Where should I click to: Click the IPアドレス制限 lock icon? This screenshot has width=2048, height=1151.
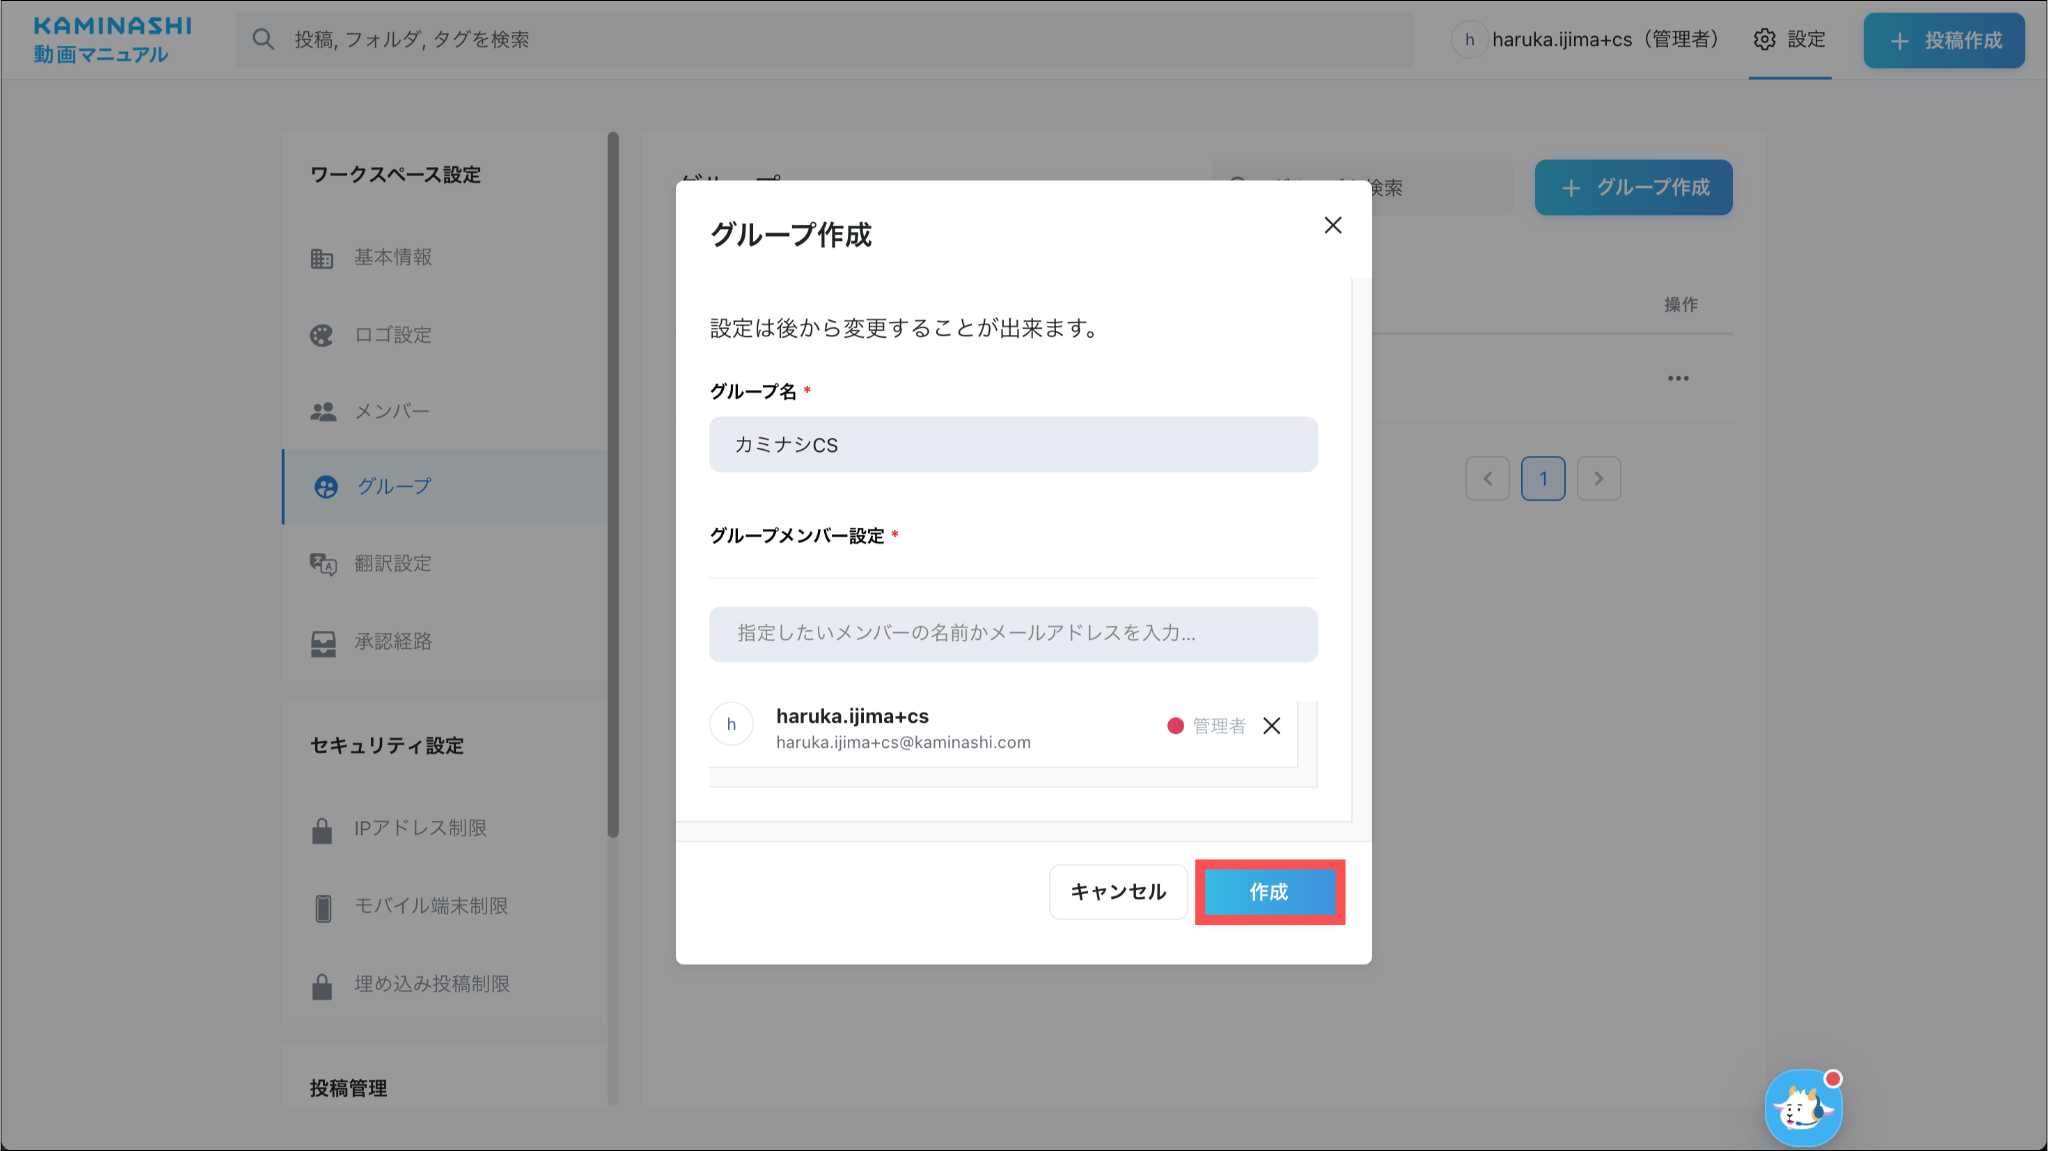pos(322,830)
